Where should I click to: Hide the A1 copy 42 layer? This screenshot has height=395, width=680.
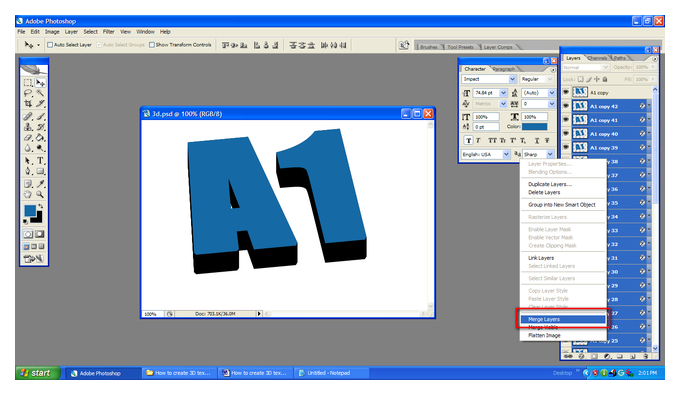pos(566,106)
